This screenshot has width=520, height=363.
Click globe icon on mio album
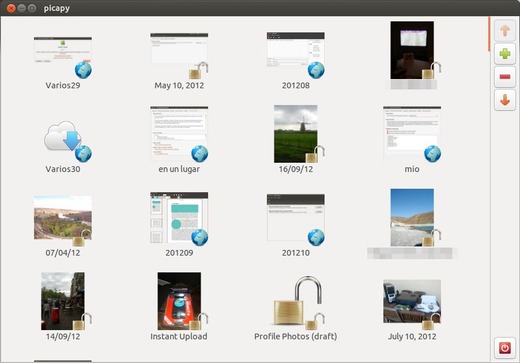pyautogui.click(x=432, y=154)
